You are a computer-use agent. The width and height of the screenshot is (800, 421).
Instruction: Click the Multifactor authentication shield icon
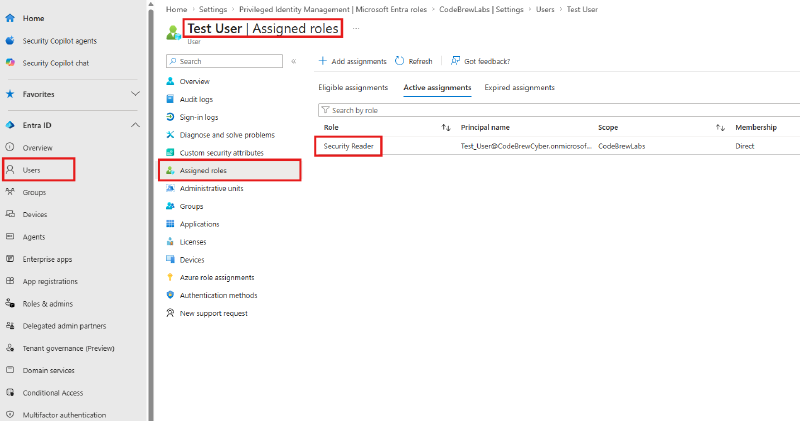coord(10,415)
